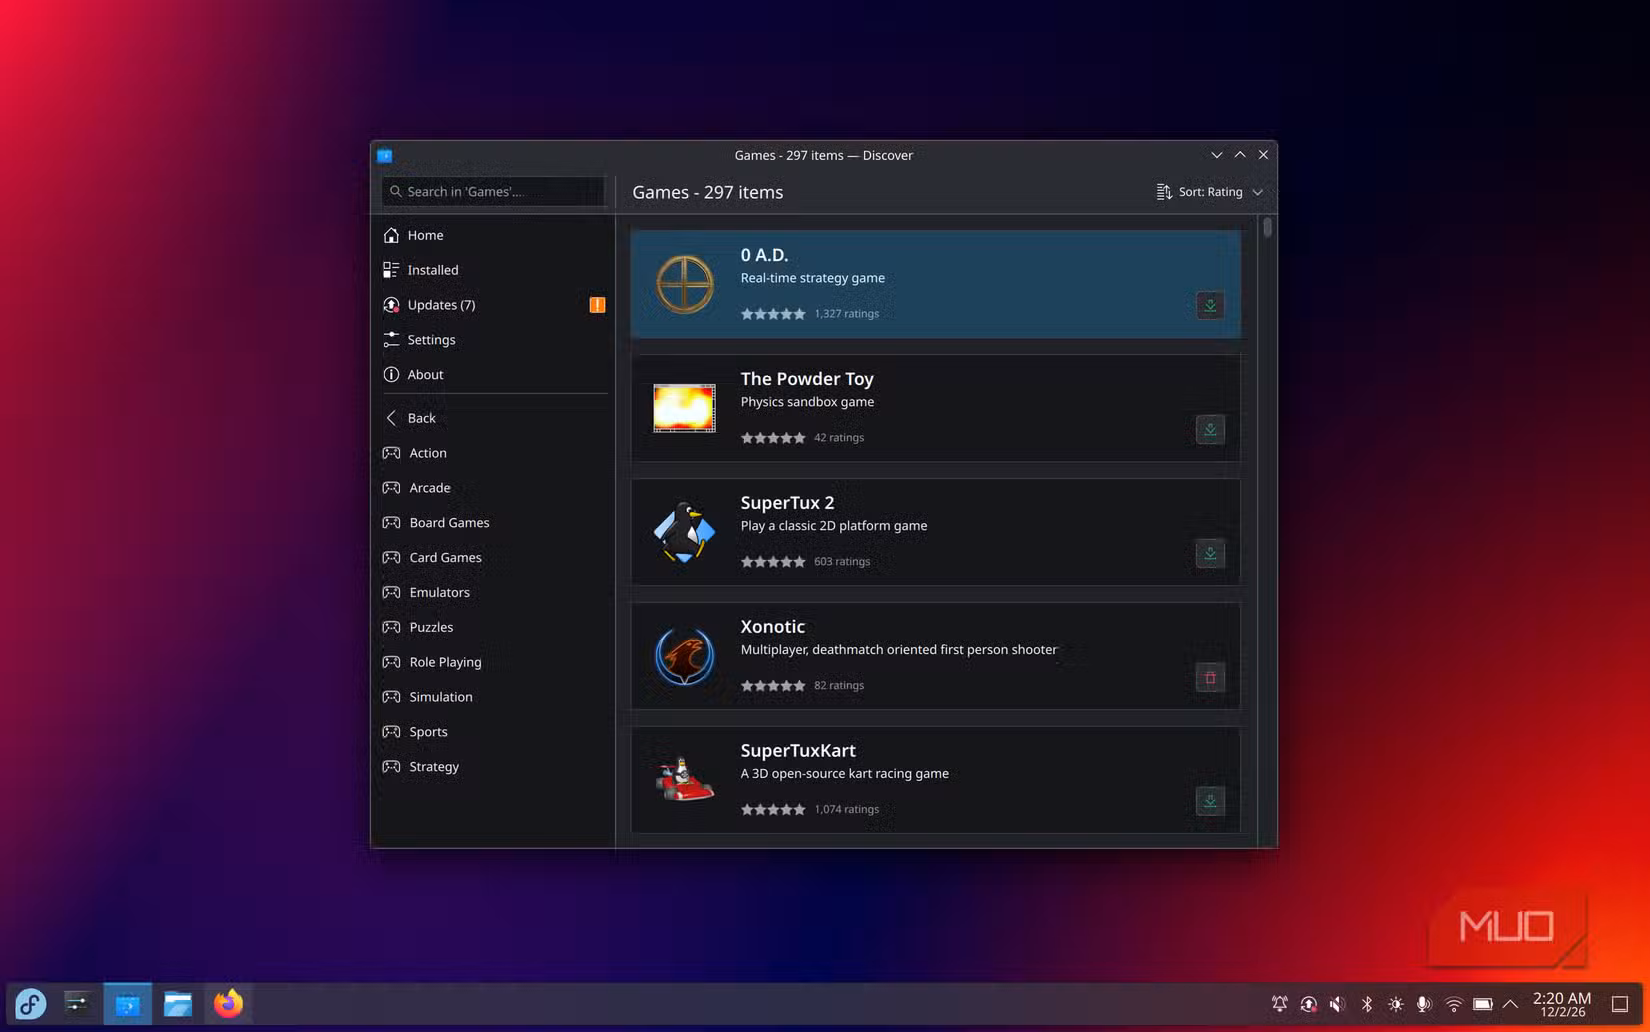Open the updates indicator in system tray
This screenshot has width=1650, height=1032.
(x=1308, y=1004)
